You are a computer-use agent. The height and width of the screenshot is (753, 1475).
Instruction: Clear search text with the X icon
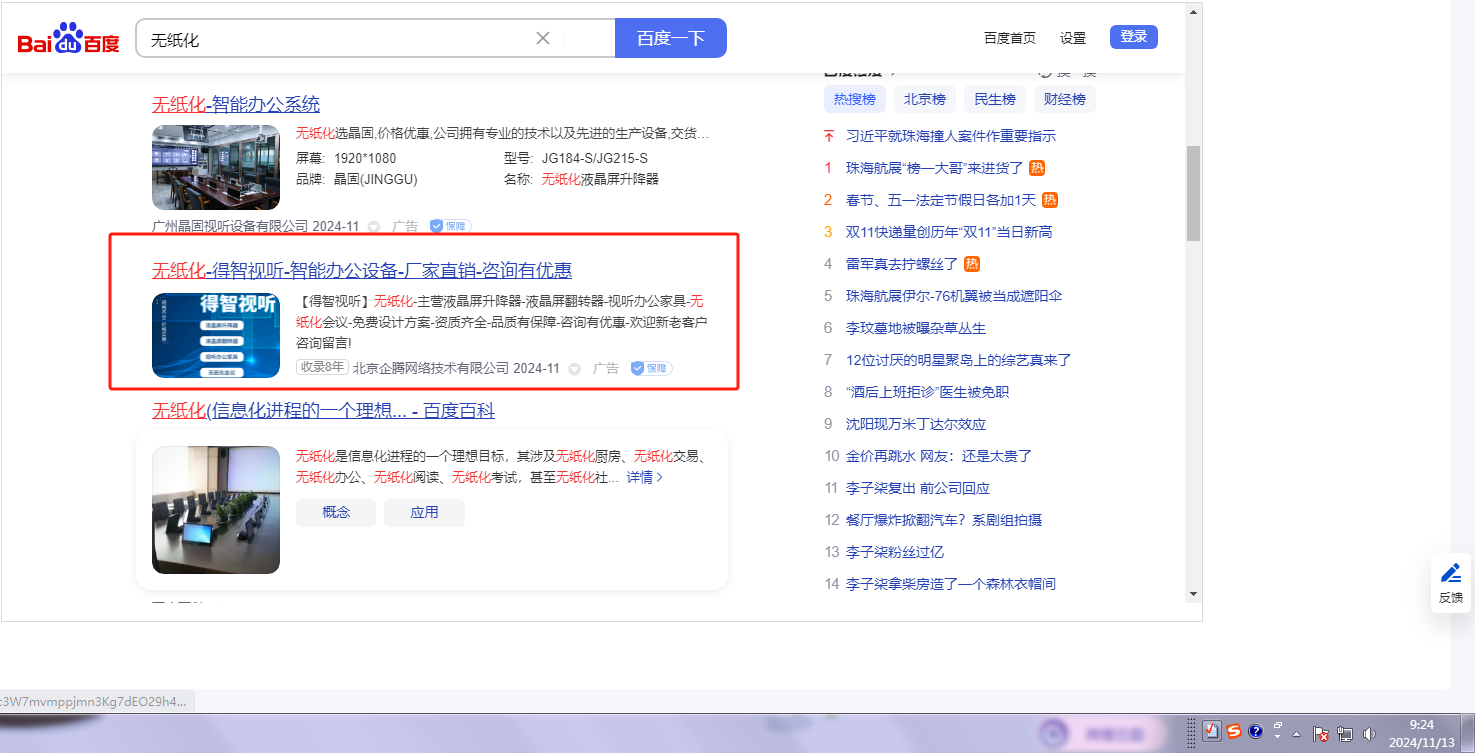(x=543, y=38)
